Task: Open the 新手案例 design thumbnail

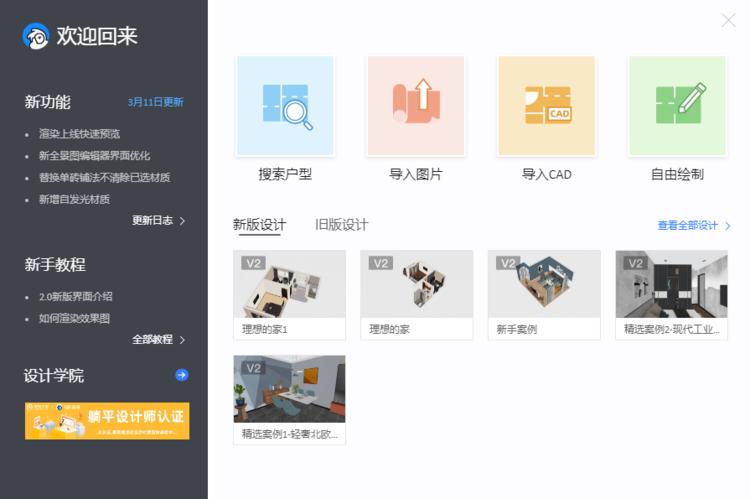Action: coord(544,285)
